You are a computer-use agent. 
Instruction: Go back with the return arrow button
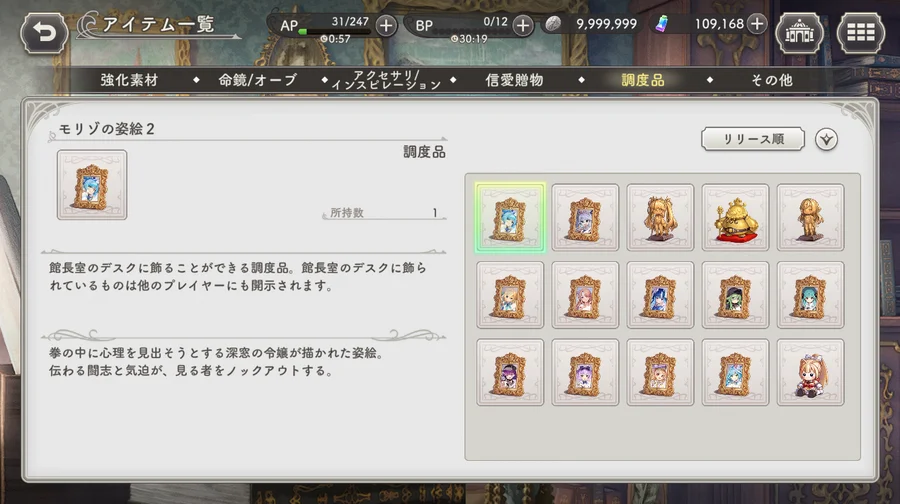[x=44, y=33]
